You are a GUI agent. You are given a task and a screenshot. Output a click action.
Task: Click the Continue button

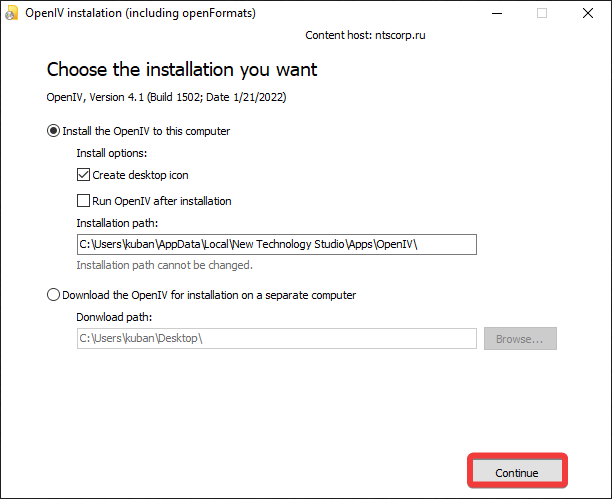click(517, 472)
